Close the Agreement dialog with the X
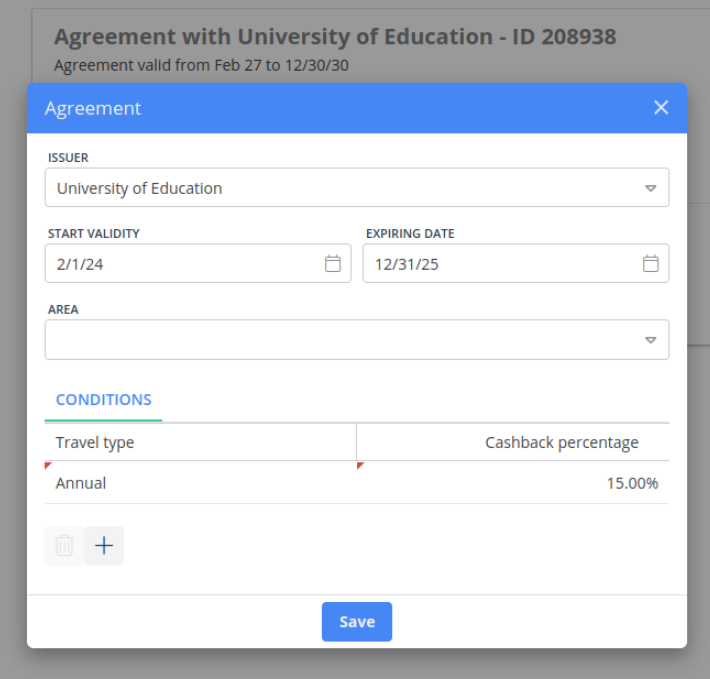The image size is (710, 679). click(x=661, y=108)
